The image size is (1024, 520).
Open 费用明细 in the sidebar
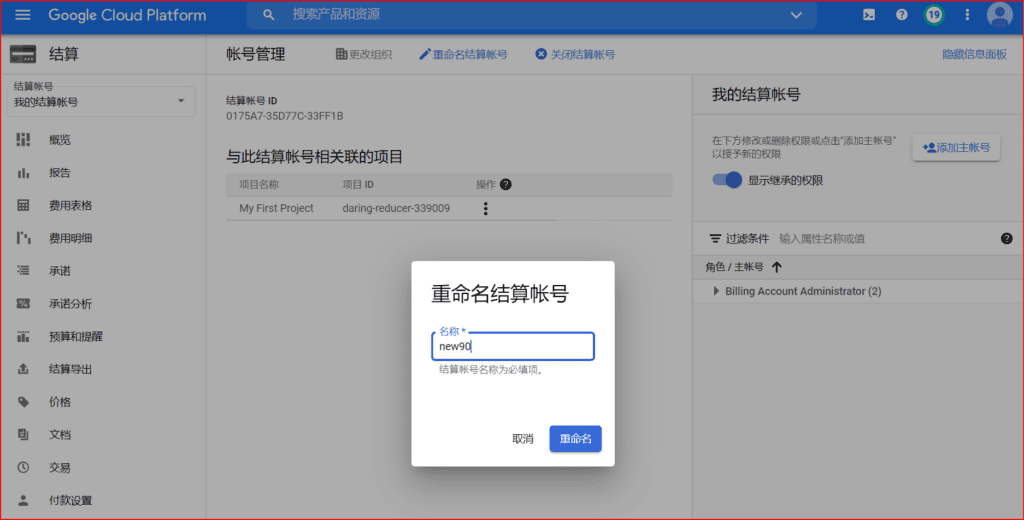[x=71, y=238]
